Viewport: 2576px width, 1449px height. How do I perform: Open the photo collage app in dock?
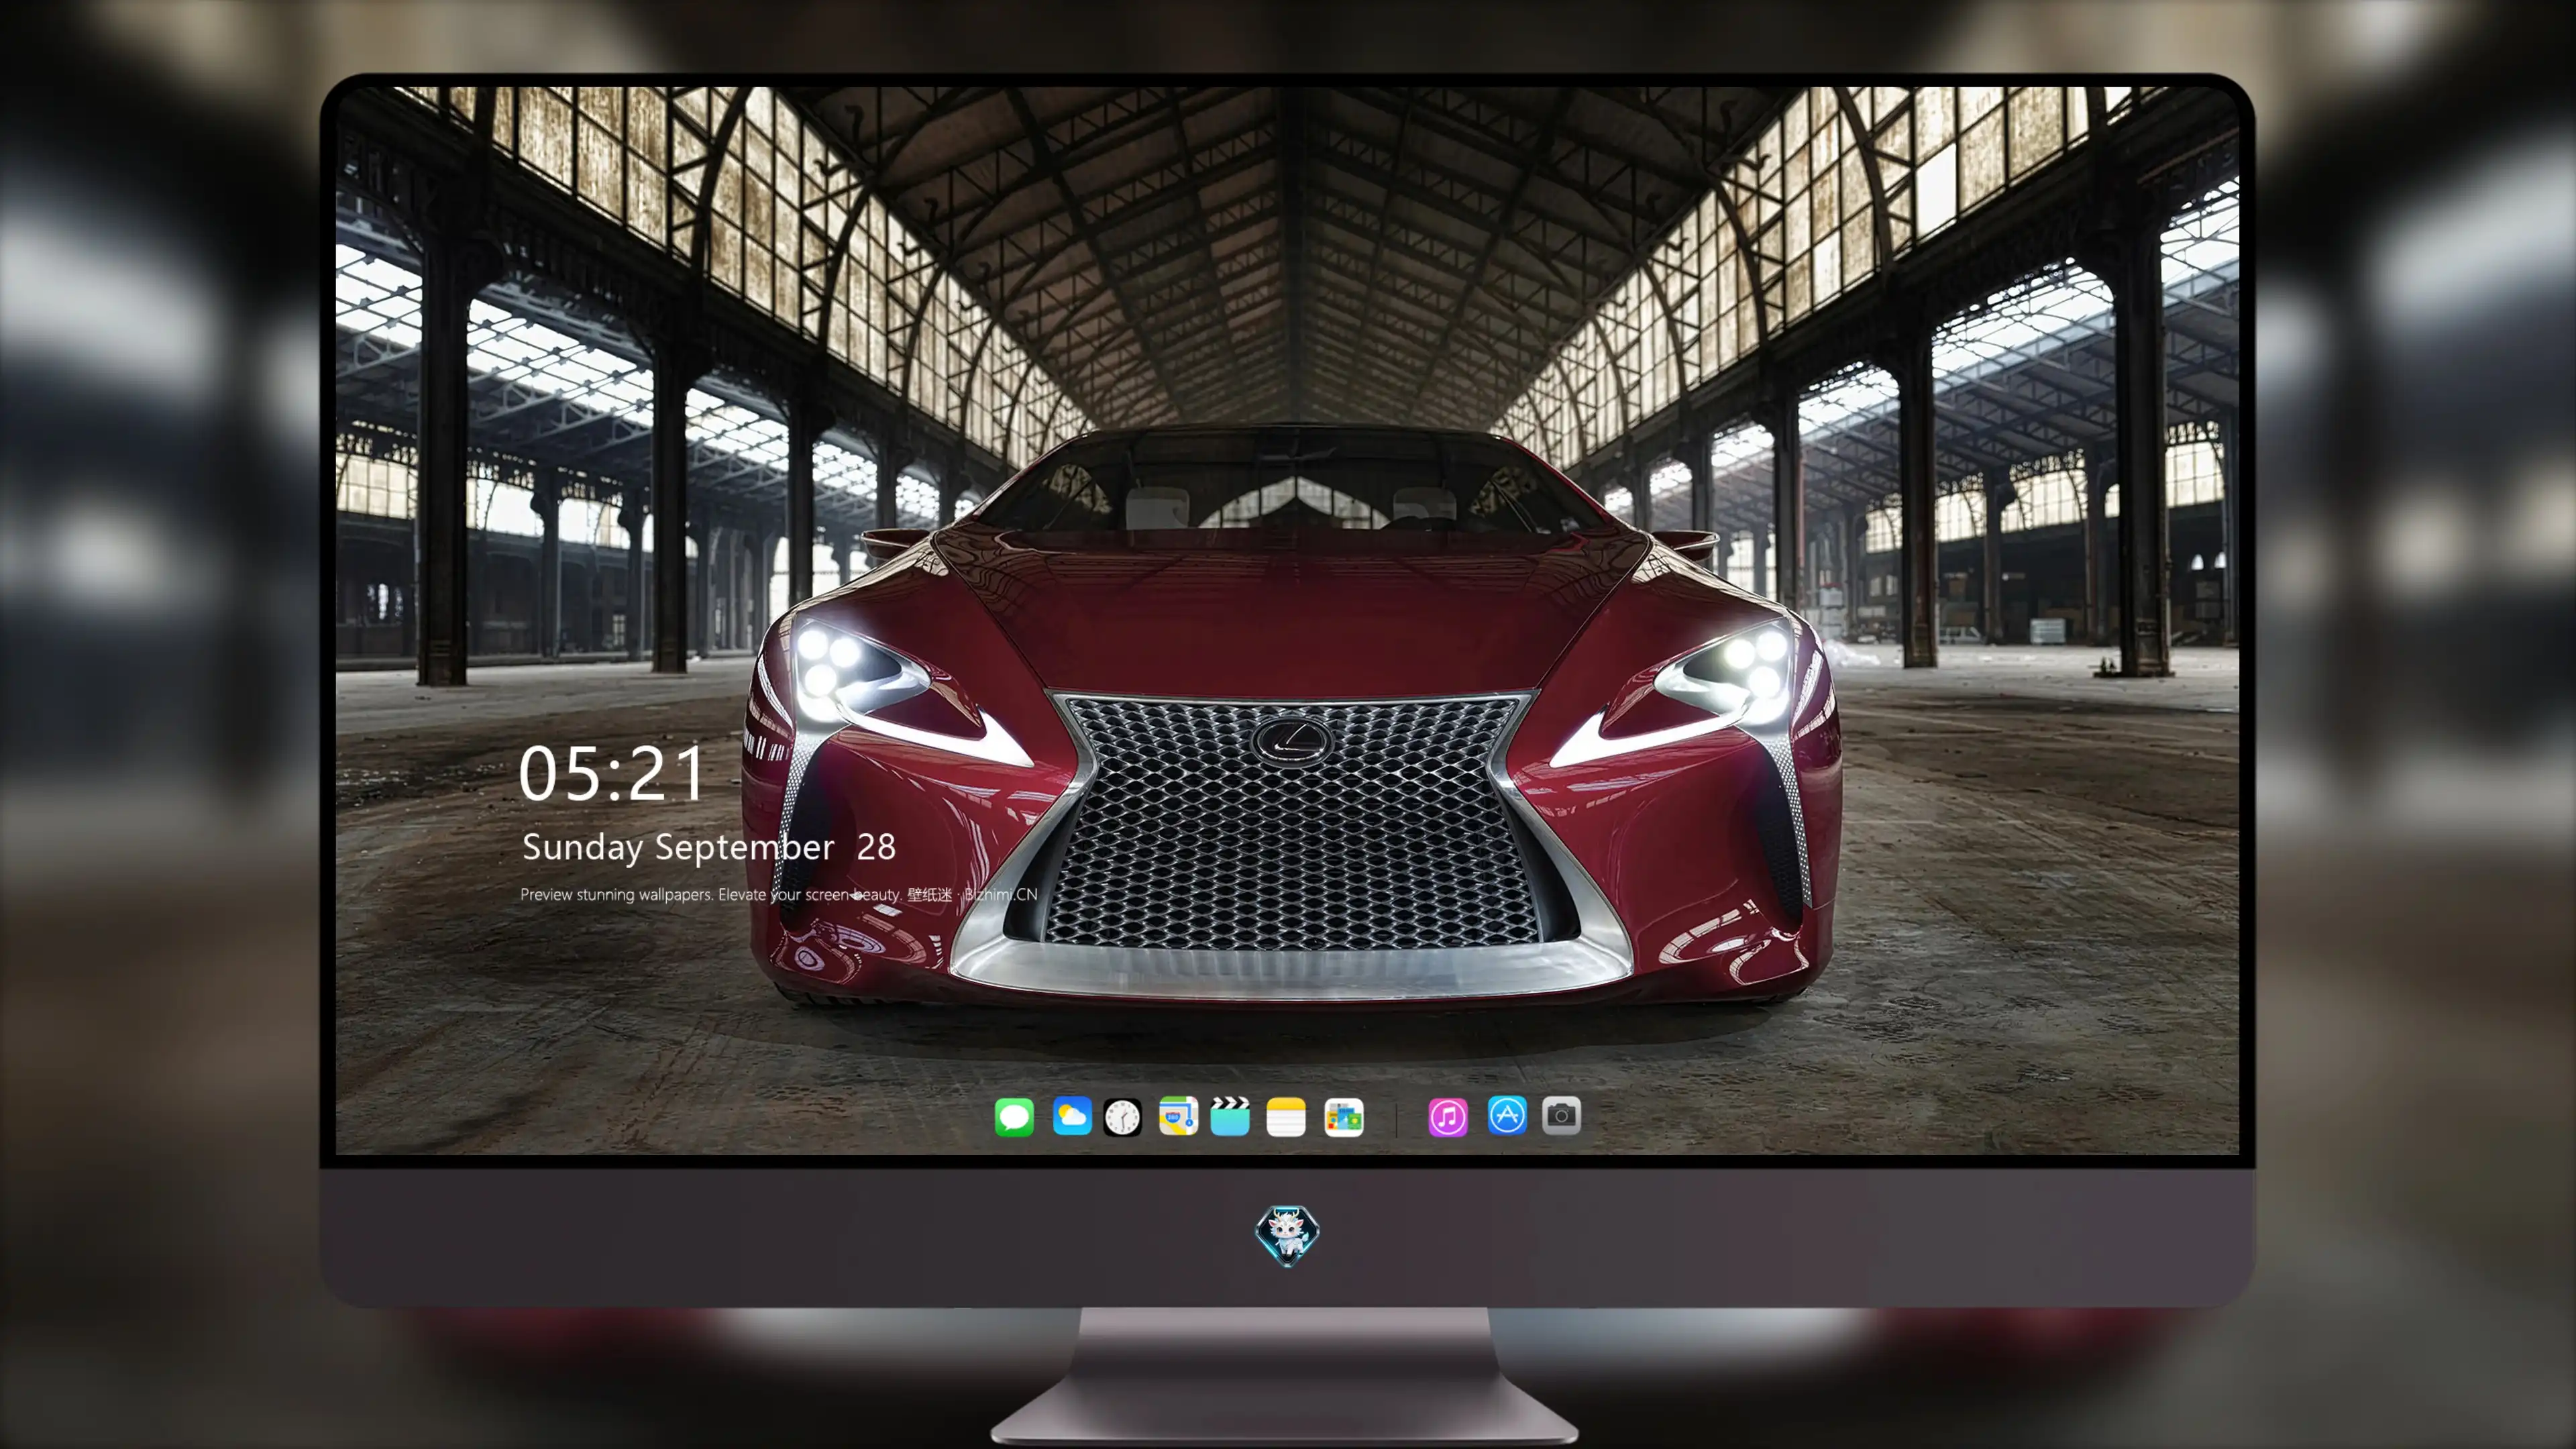coord(1344,1116)
